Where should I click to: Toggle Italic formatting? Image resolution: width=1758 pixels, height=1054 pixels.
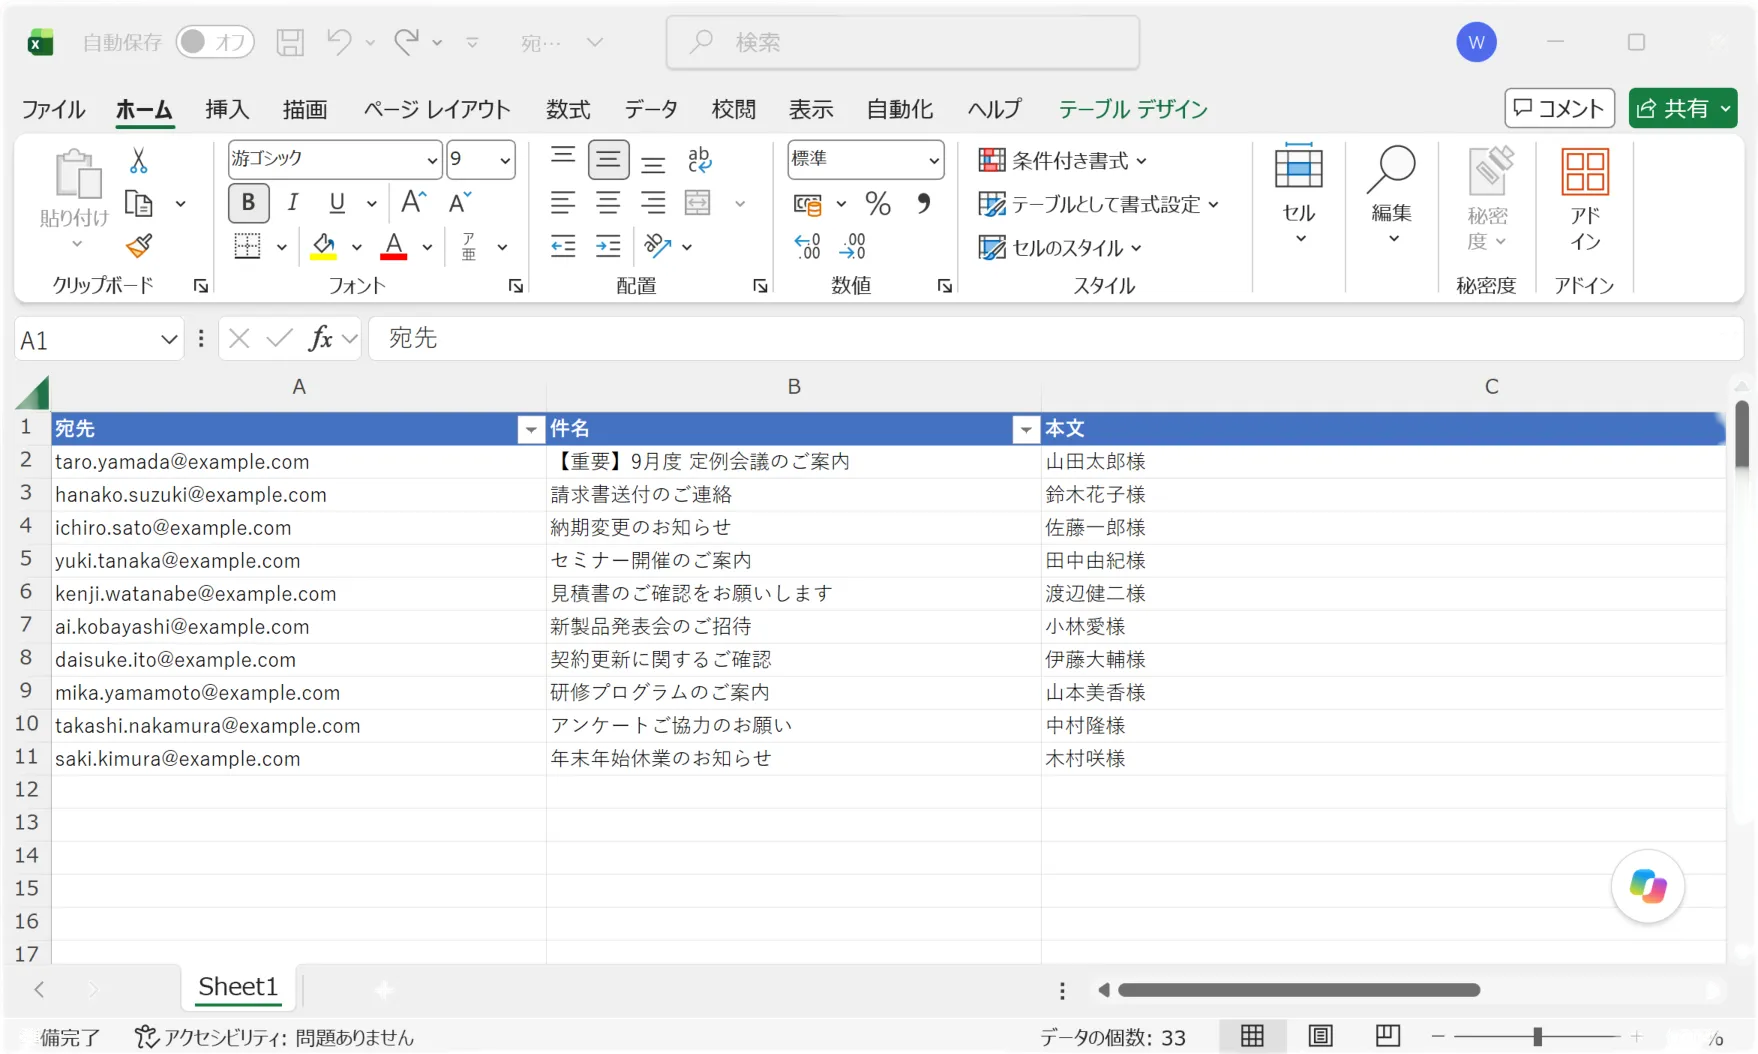292,203
